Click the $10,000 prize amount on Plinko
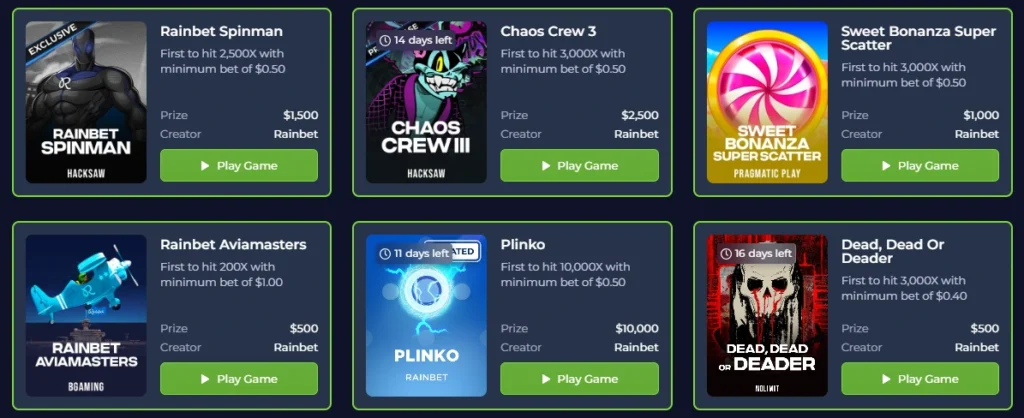The height and width of the screenshot is (418, 1024). 637,329
